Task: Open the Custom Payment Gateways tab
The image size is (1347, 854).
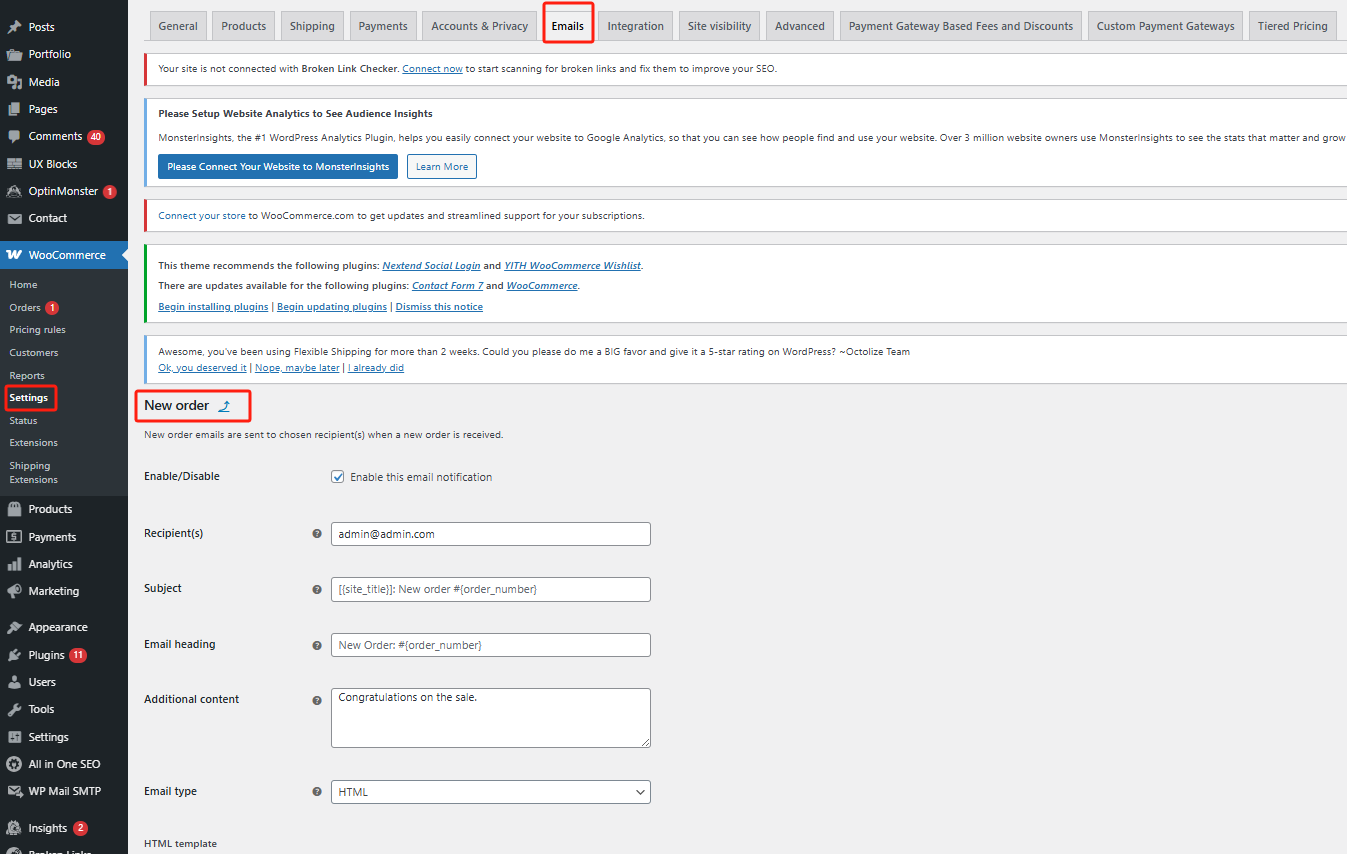Action: coord(1166,26)
